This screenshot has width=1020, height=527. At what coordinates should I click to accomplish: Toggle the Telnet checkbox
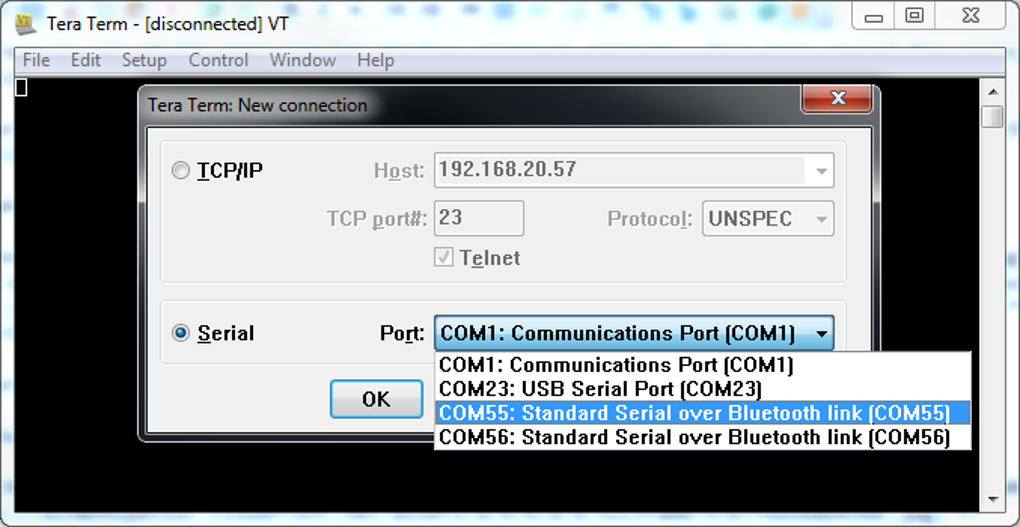tap(443, 258)
